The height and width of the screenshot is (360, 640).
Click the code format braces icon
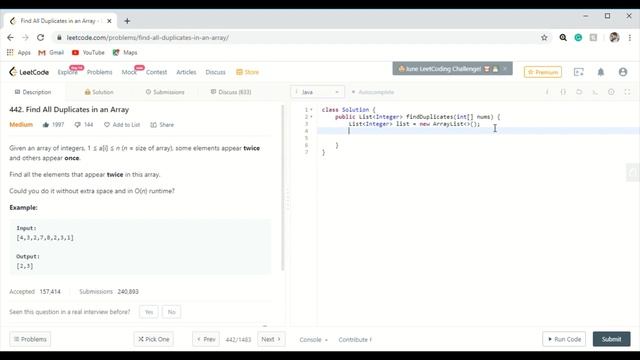[563, 92]
